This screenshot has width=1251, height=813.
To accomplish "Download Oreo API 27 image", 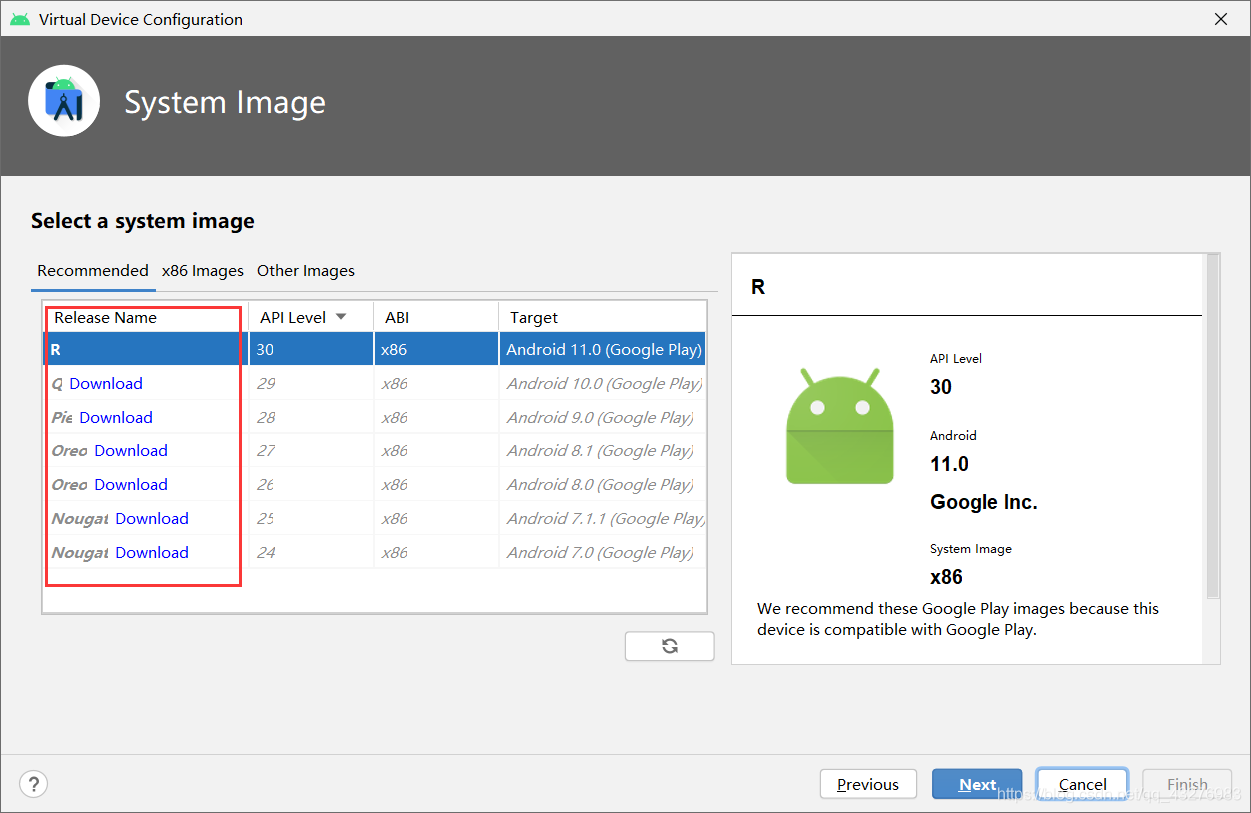I will coord(131,451).
